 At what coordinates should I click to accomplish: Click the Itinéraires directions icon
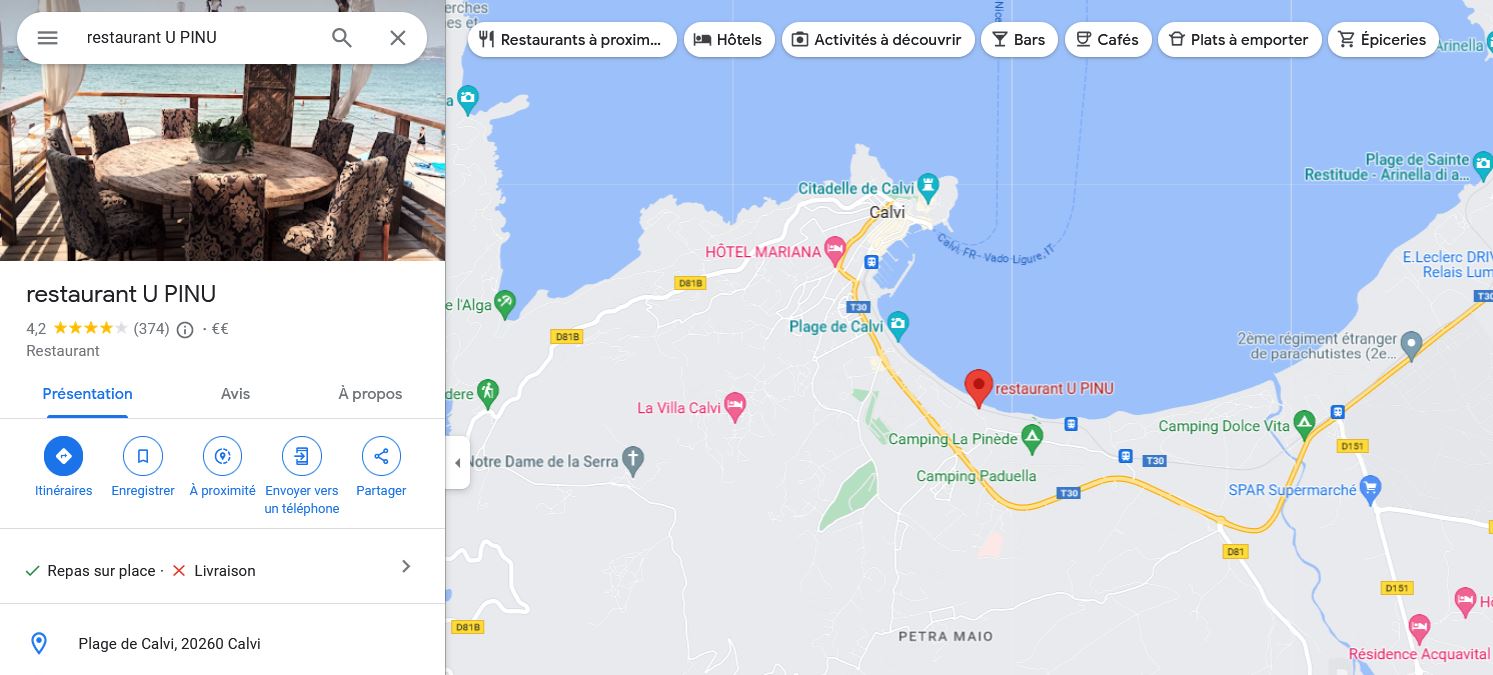(64, 456)
